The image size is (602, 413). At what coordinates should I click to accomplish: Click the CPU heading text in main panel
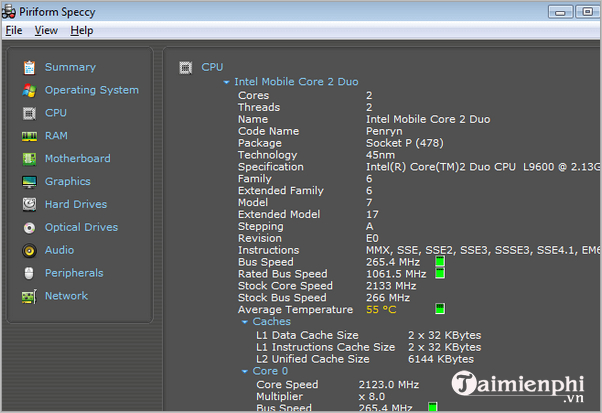point(212,67)
